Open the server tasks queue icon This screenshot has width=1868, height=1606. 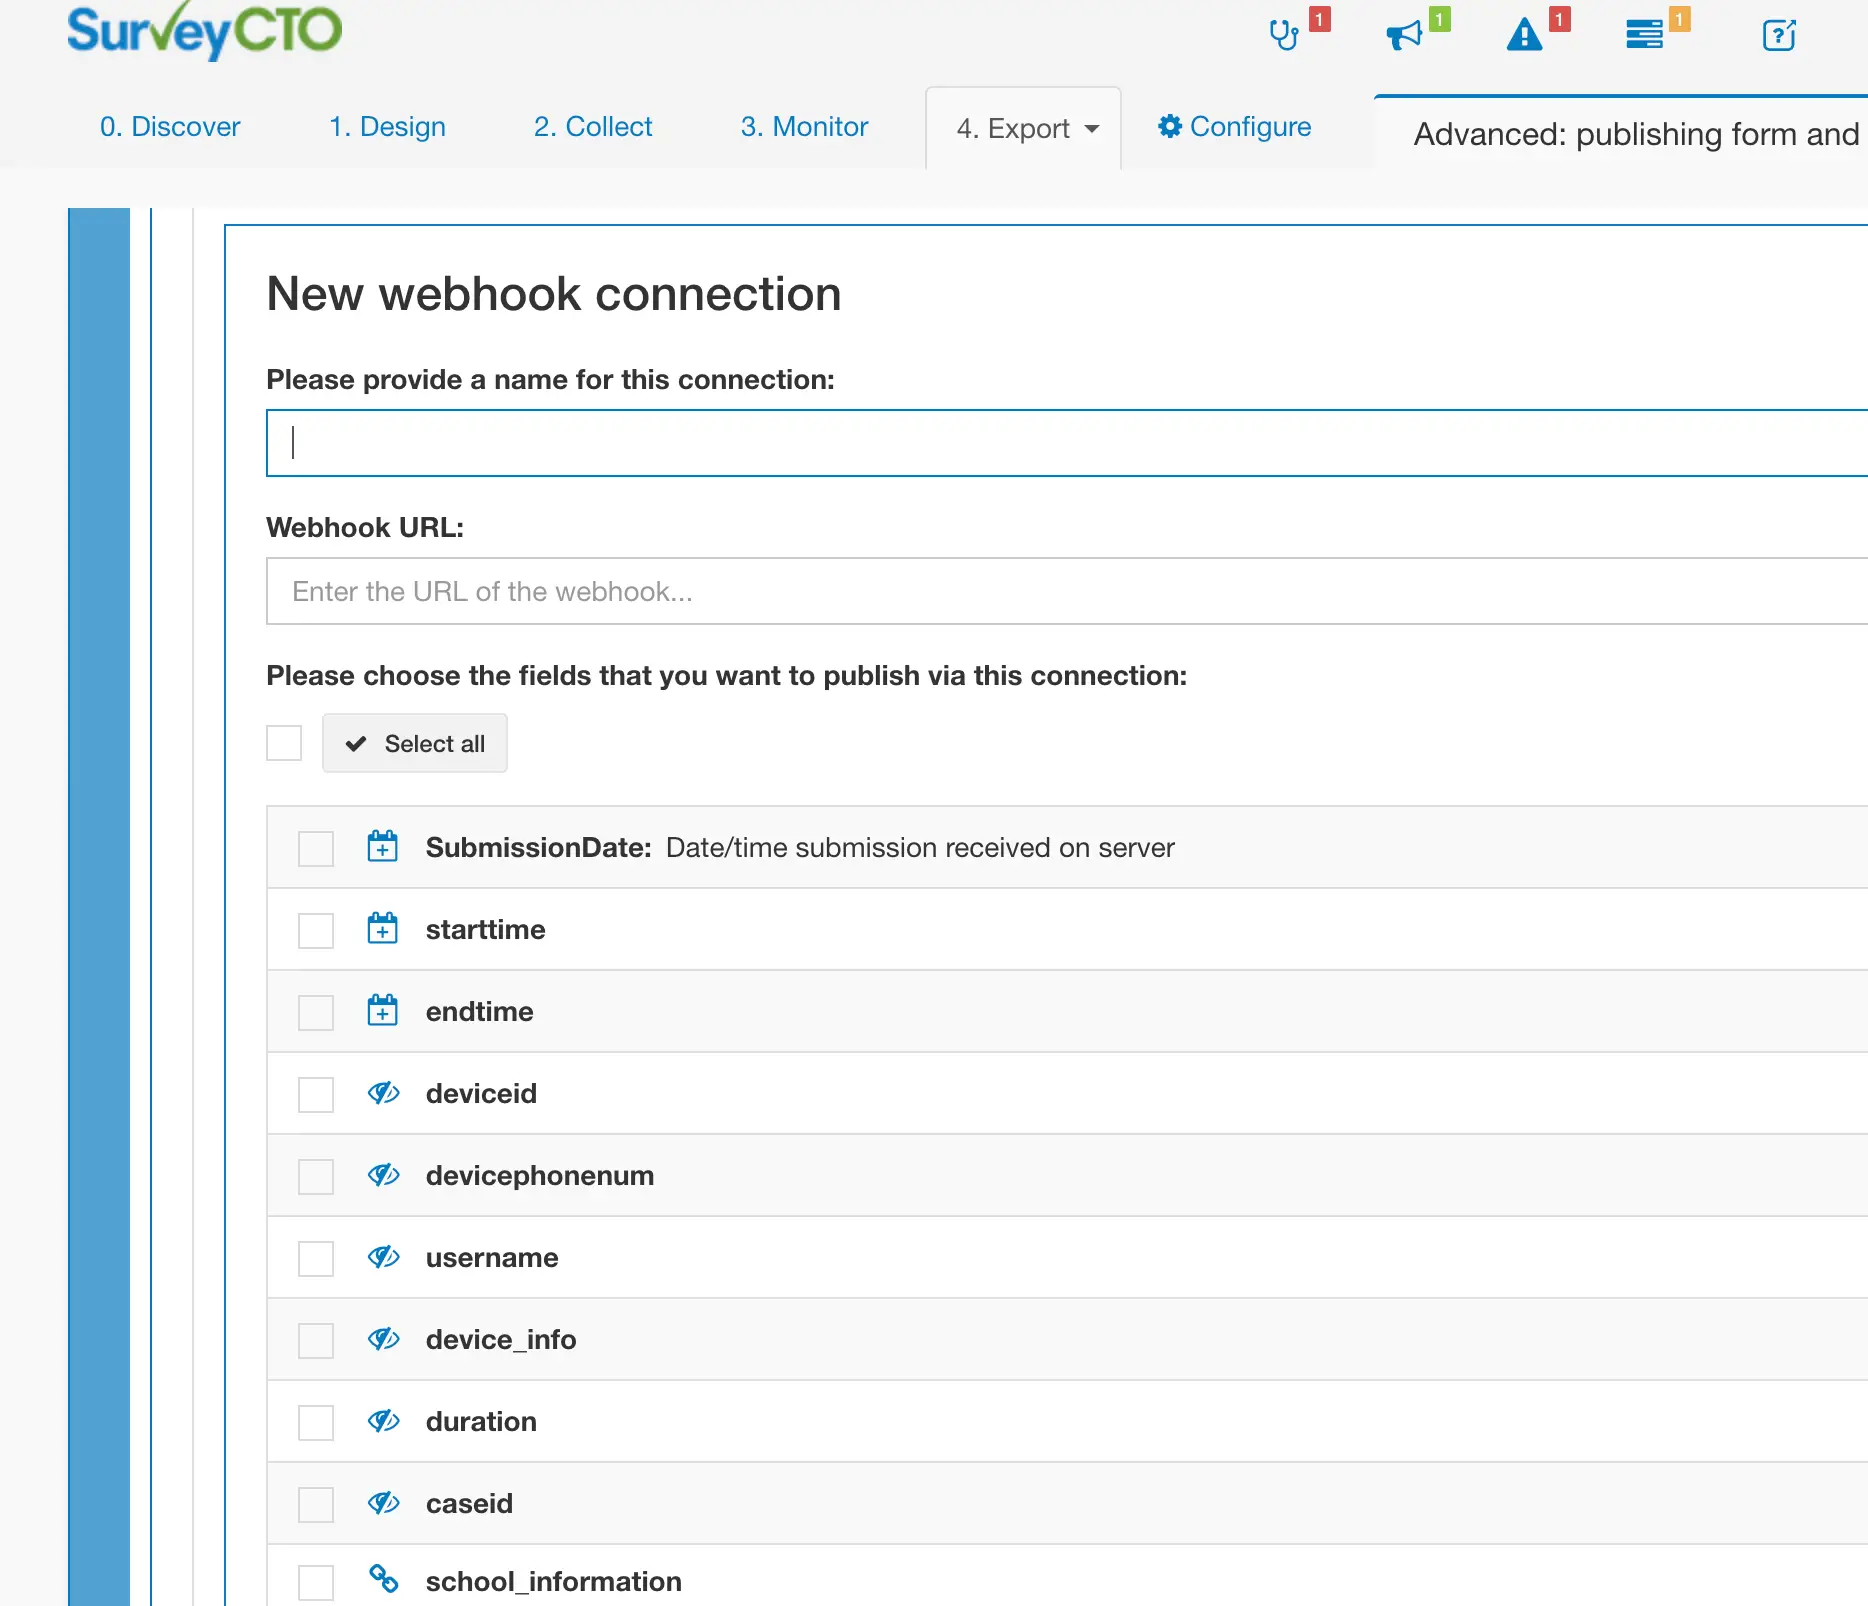pyautogui.click(x=1645, y=34)
